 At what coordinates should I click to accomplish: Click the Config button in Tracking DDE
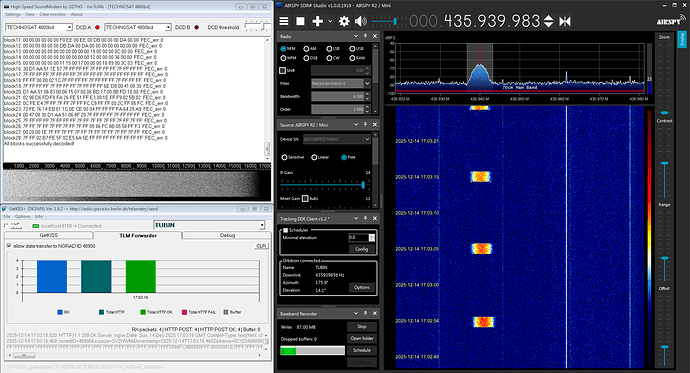point(361,249)
